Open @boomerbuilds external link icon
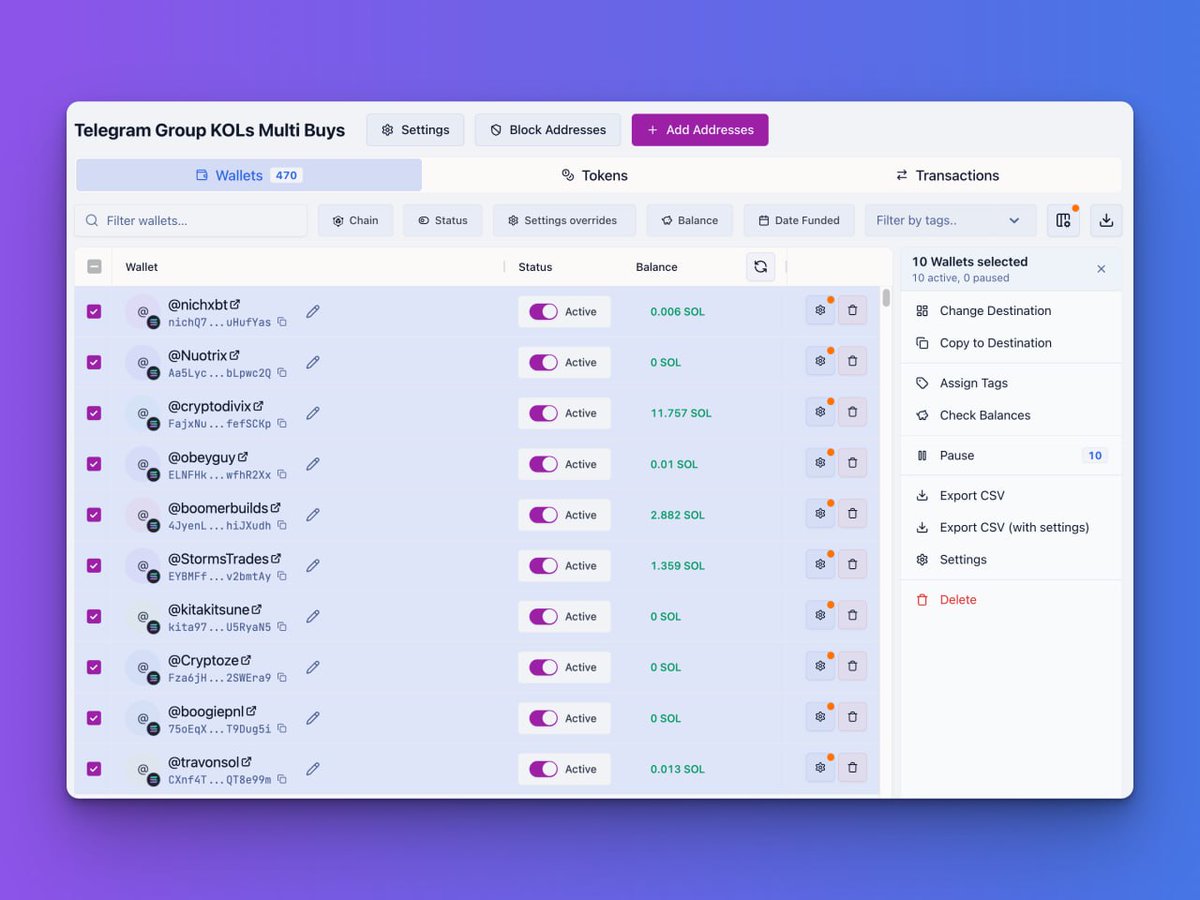This screenshot has height=900, width=1200. click(276, 507)
